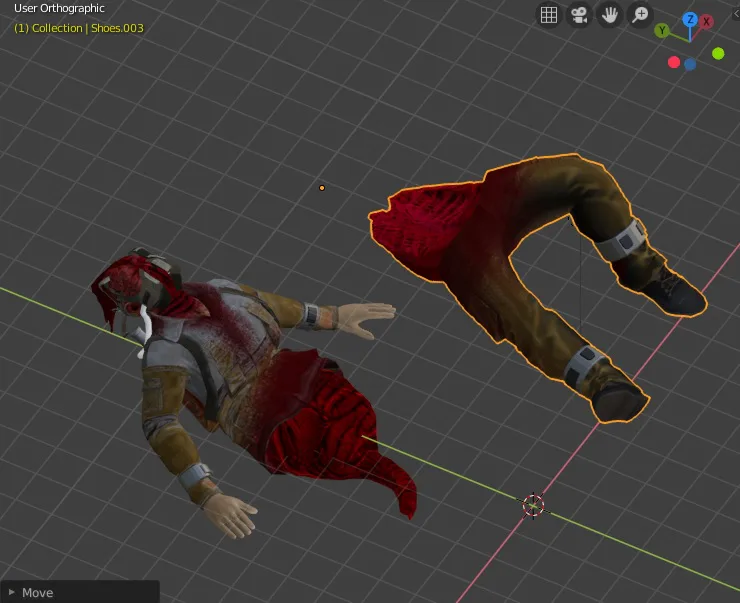Activate the pan view hand icon

pos(610,15)
